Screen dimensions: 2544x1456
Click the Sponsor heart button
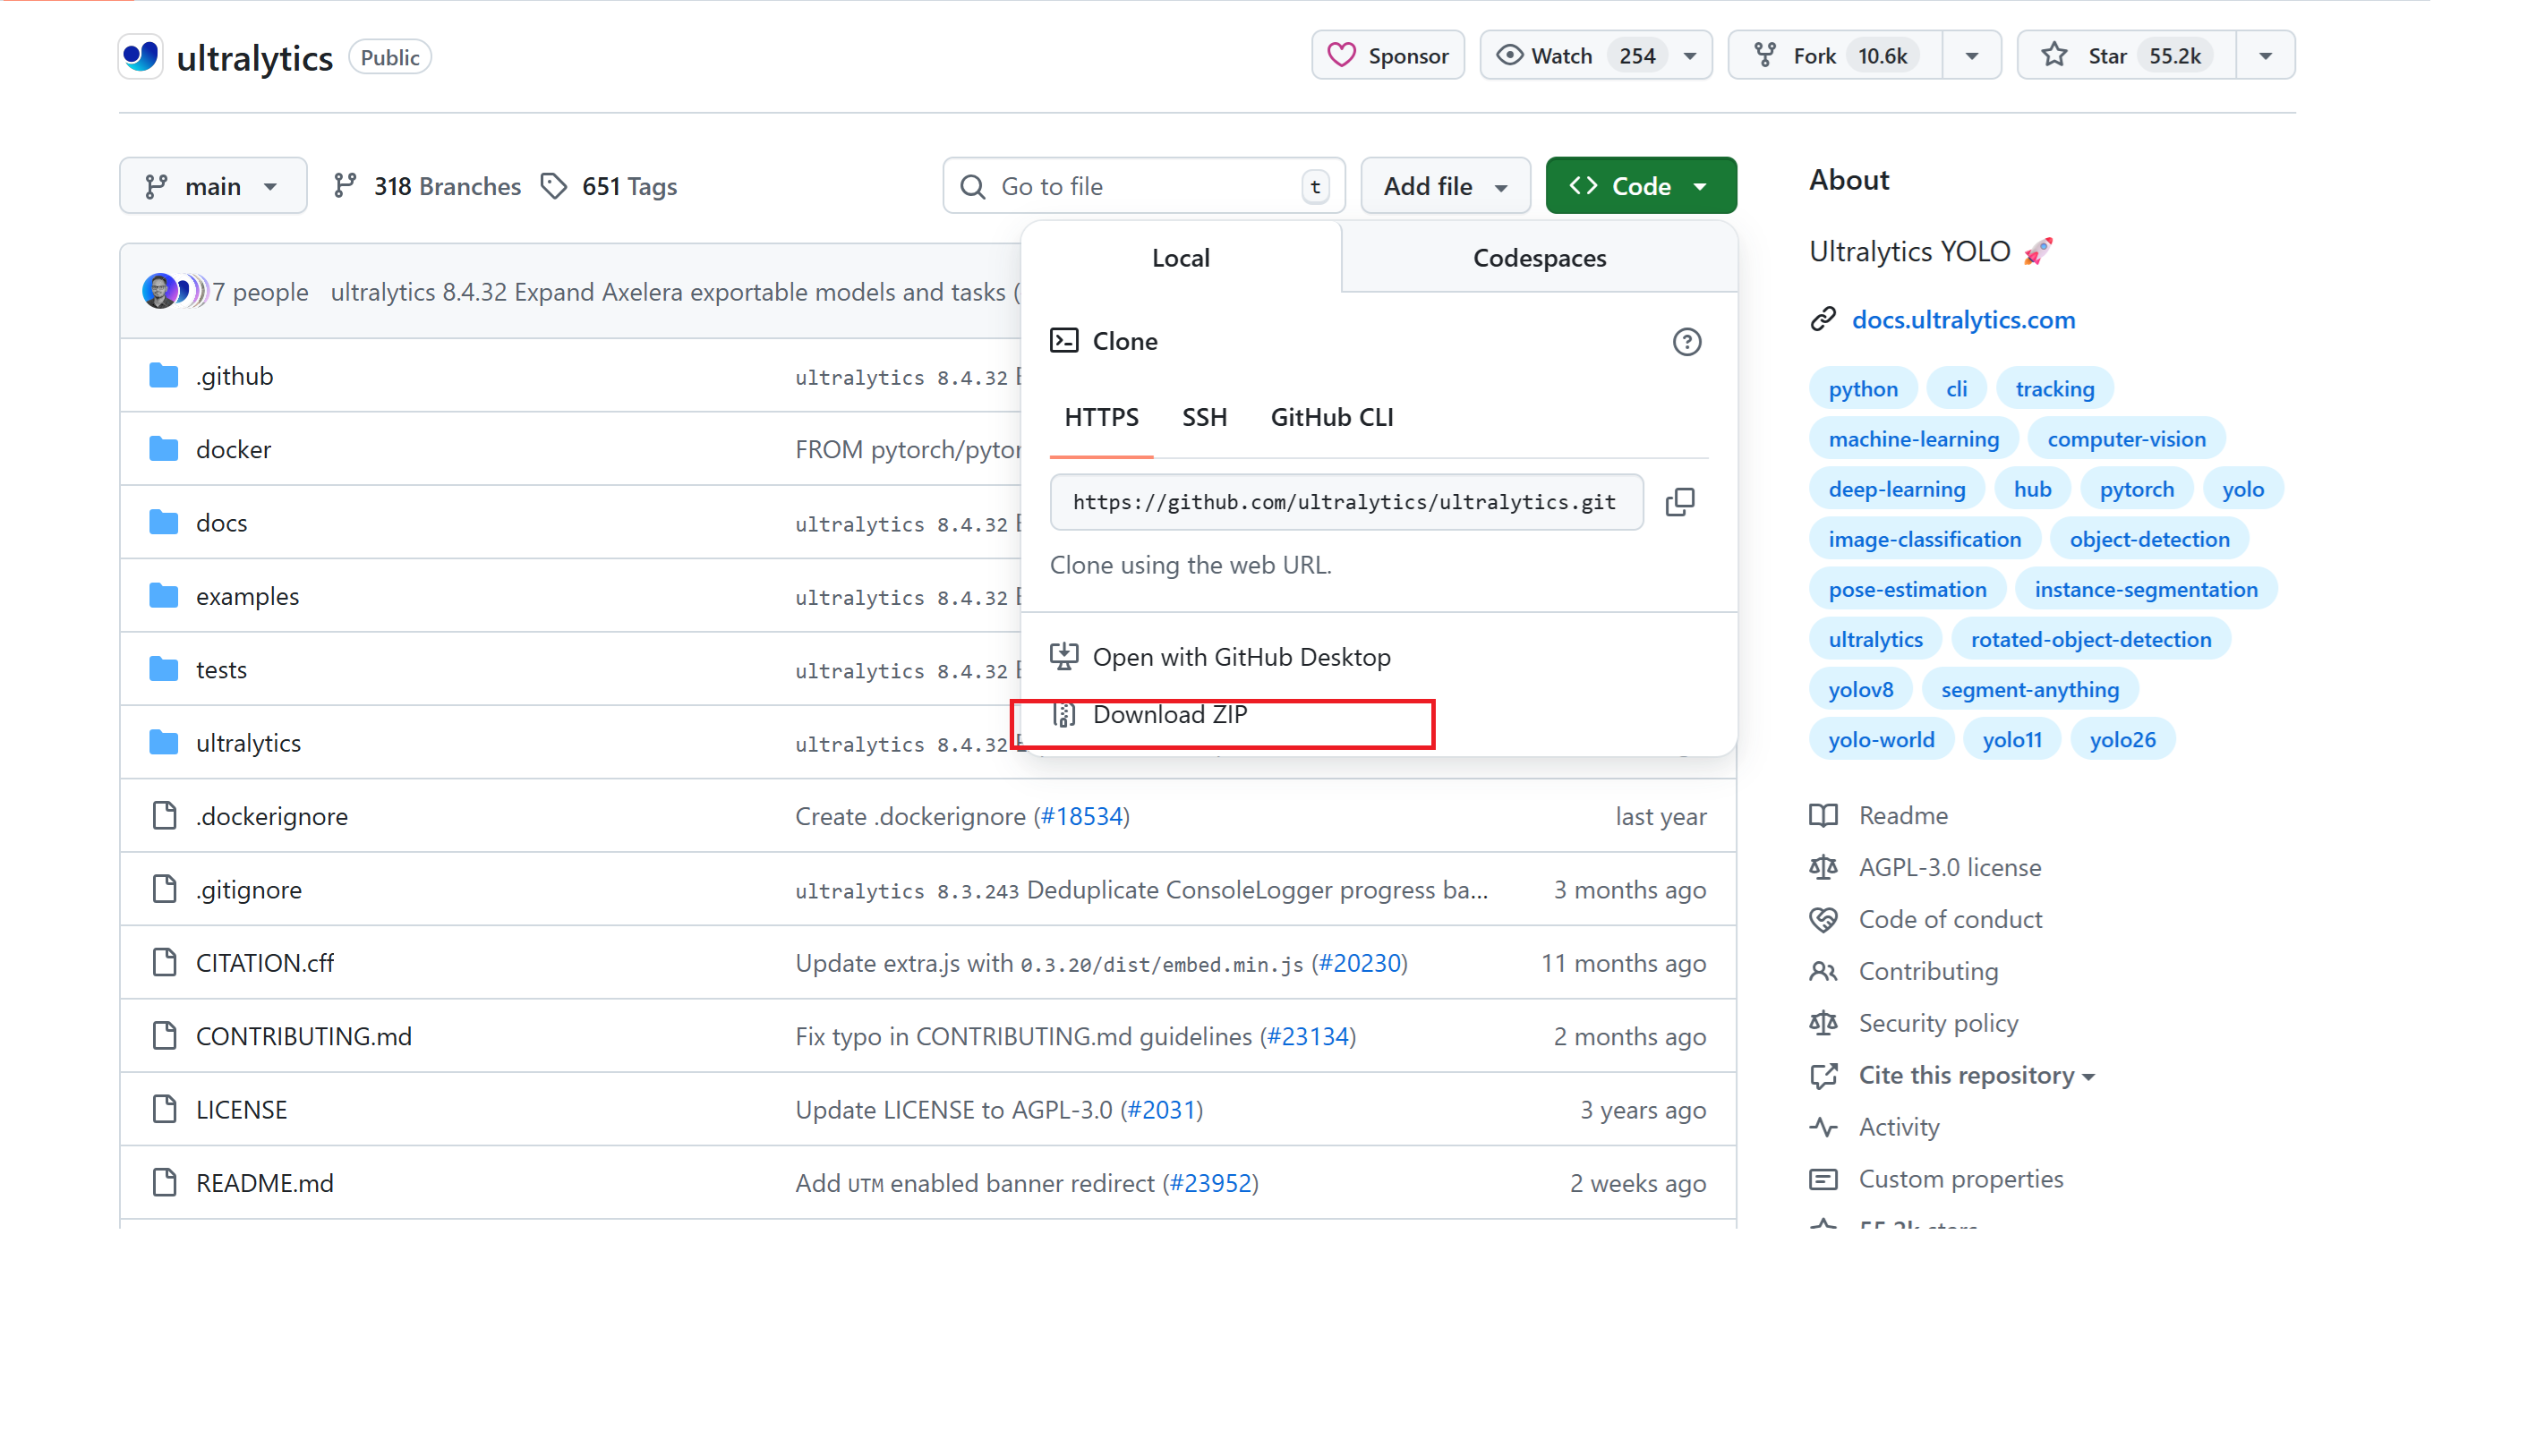pyautogui.click(x=1387, y=56)
